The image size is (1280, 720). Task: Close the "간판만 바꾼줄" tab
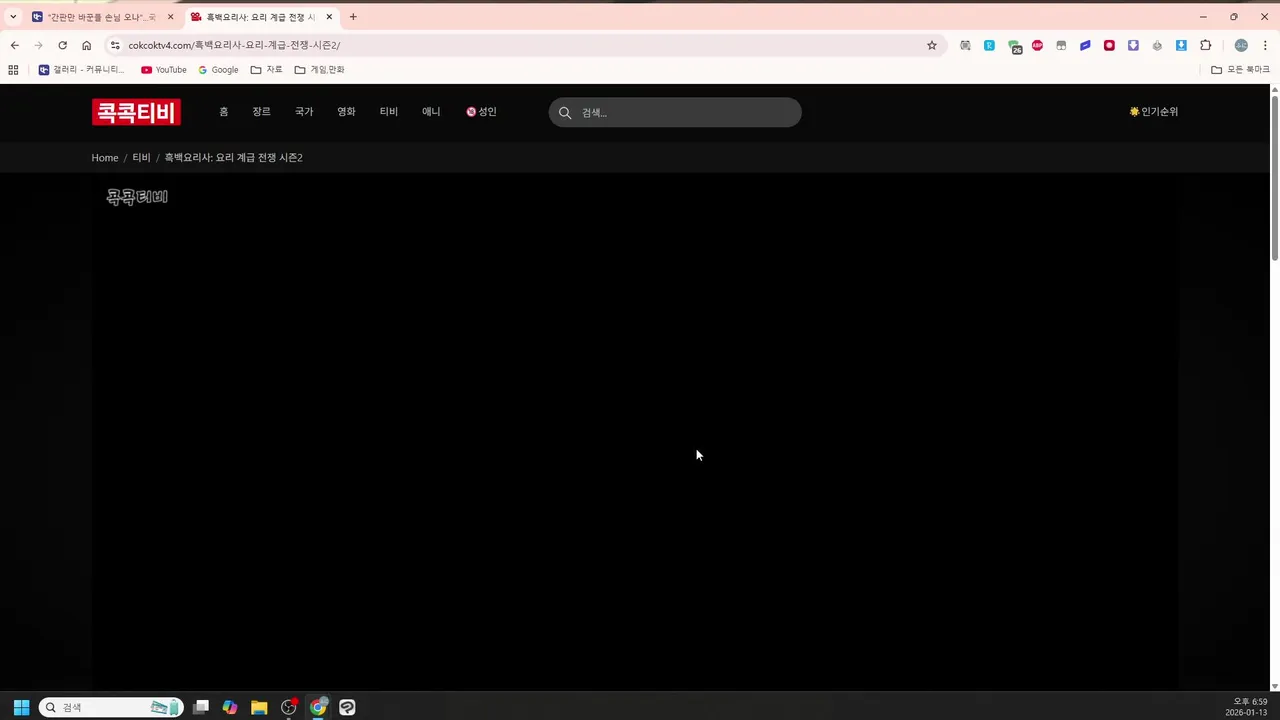tap(170, 17)
